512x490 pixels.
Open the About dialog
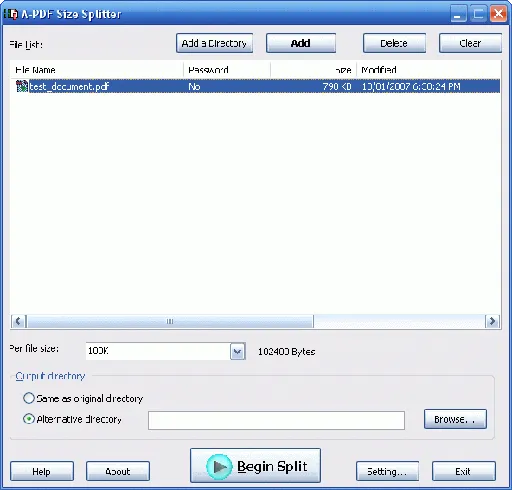(x=118, y=471)
